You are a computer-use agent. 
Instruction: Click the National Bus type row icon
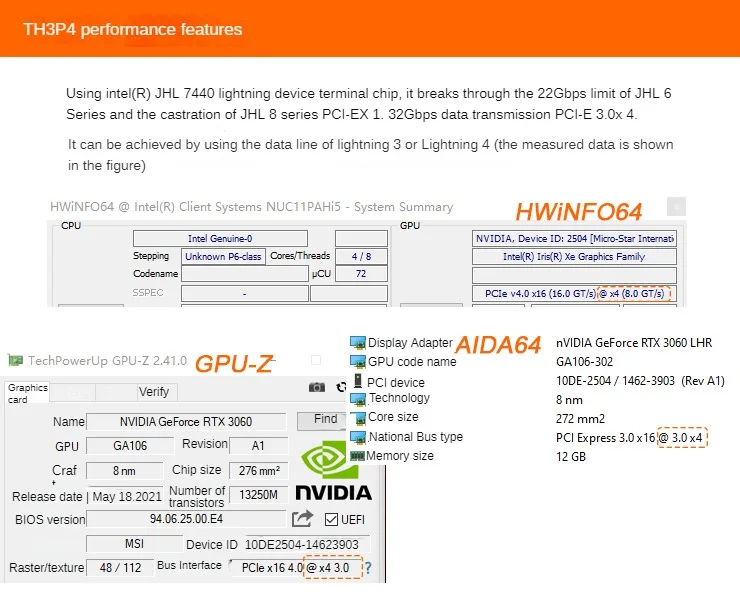(359, 438)
